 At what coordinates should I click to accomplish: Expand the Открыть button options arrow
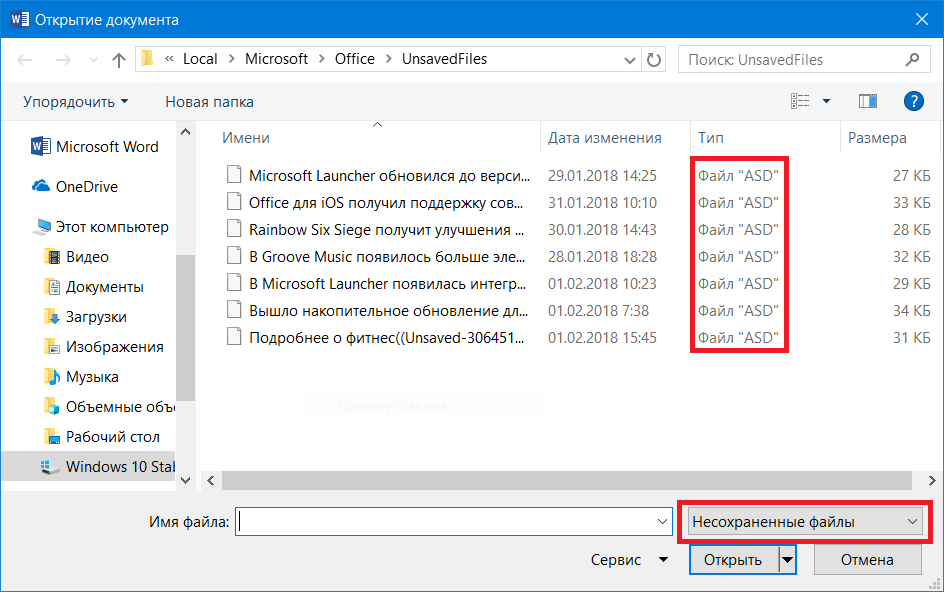pyautogui.click(x=787, y=560)
